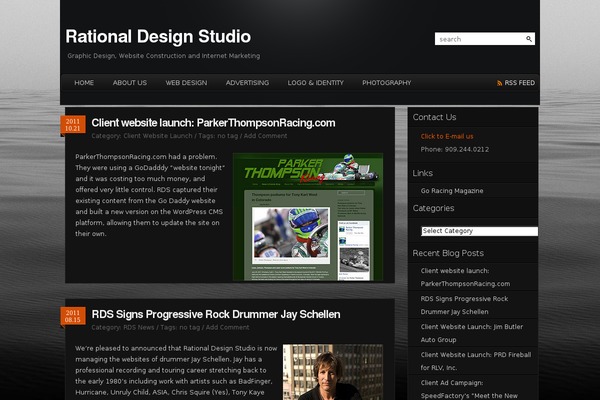
Task: Click the Jay Schellen portrait photo
Action: 333,372
